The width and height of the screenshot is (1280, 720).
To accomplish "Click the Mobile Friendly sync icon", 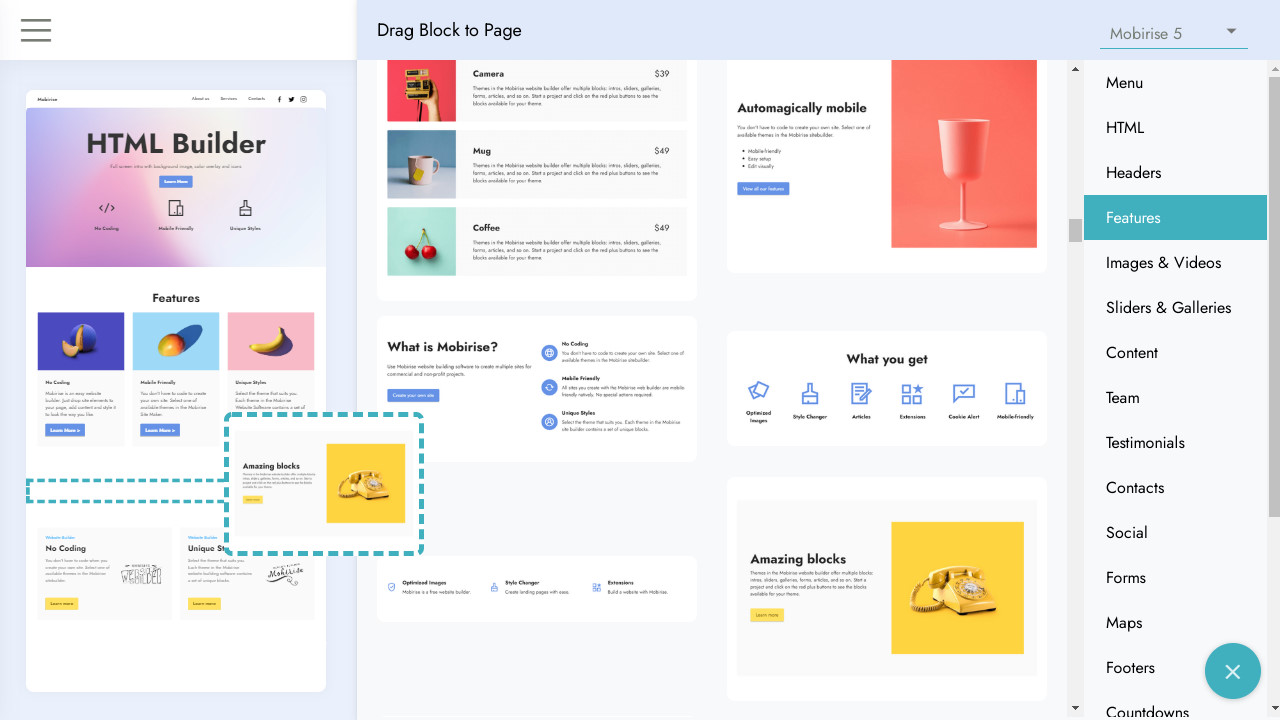I will click(549, 387).
